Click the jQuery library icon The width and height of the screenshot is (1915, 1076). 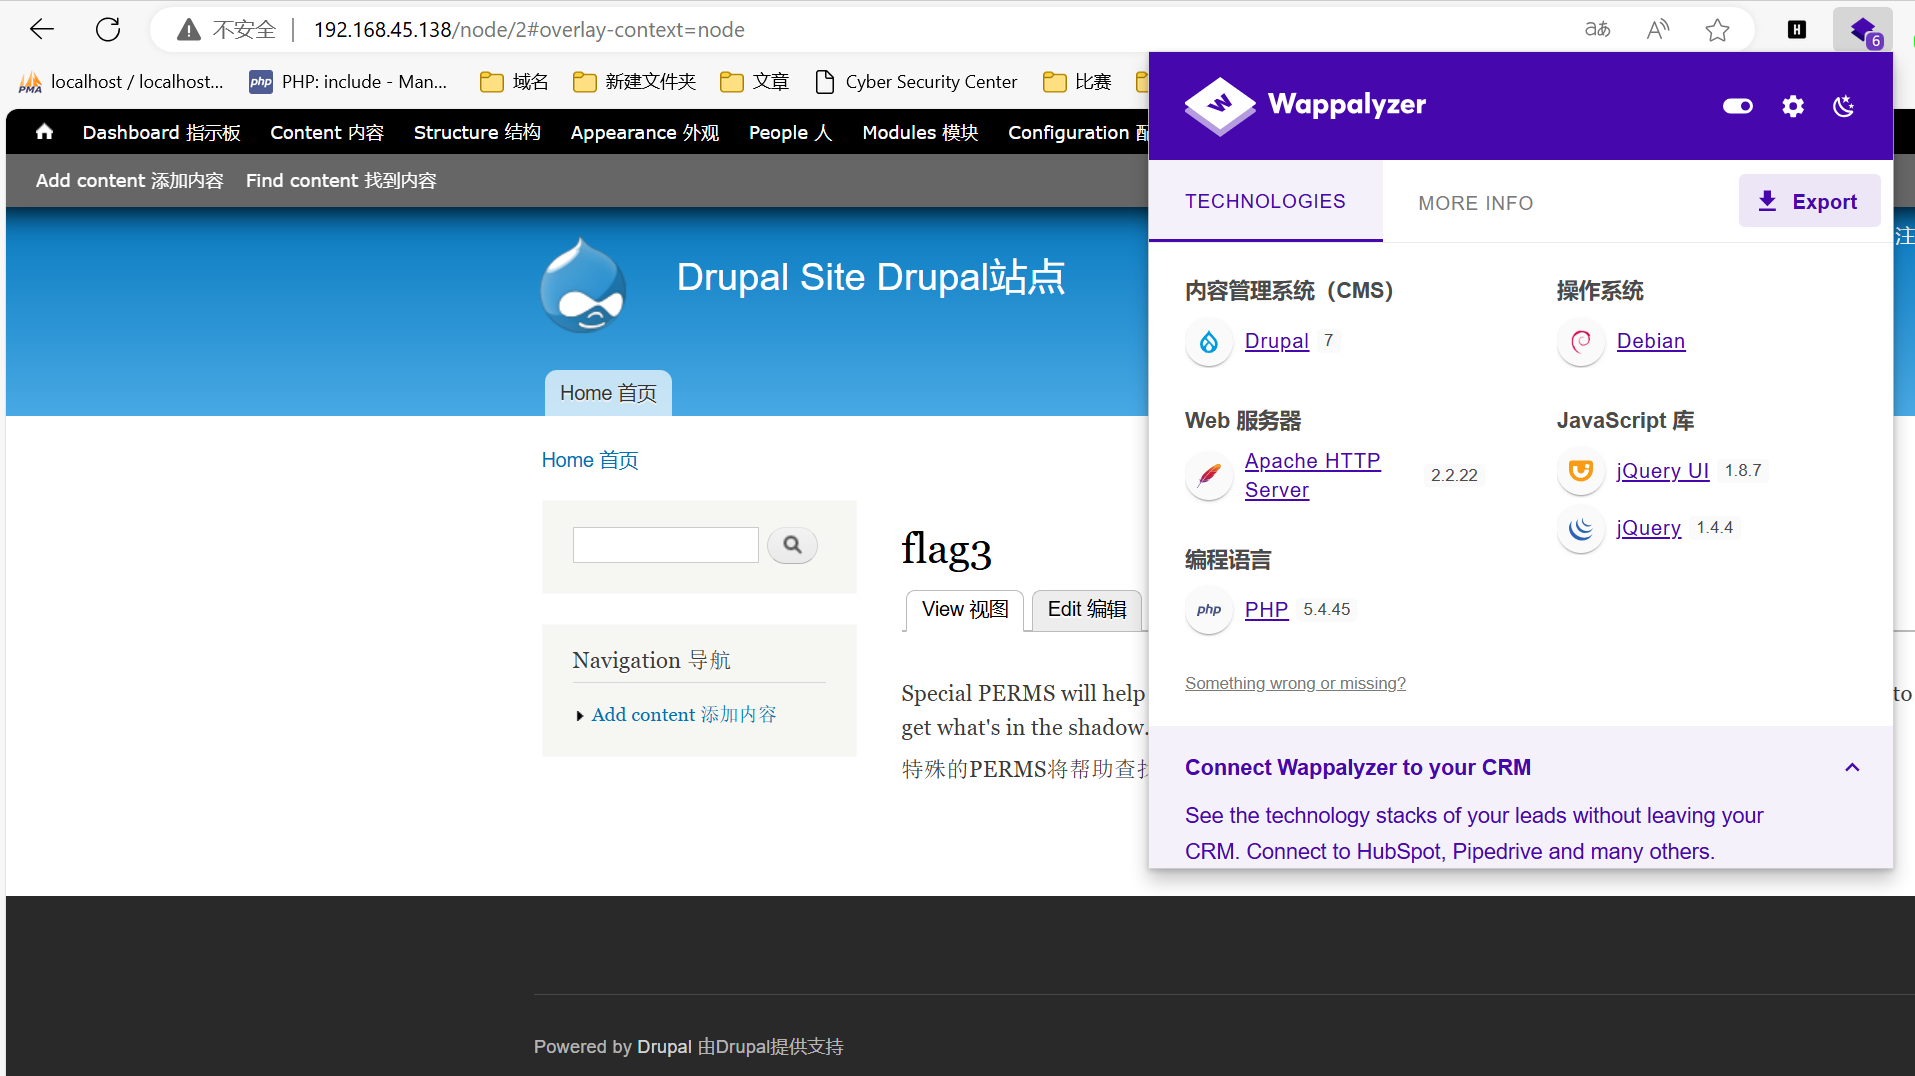pyautogui.click(x=1581, y=528)
